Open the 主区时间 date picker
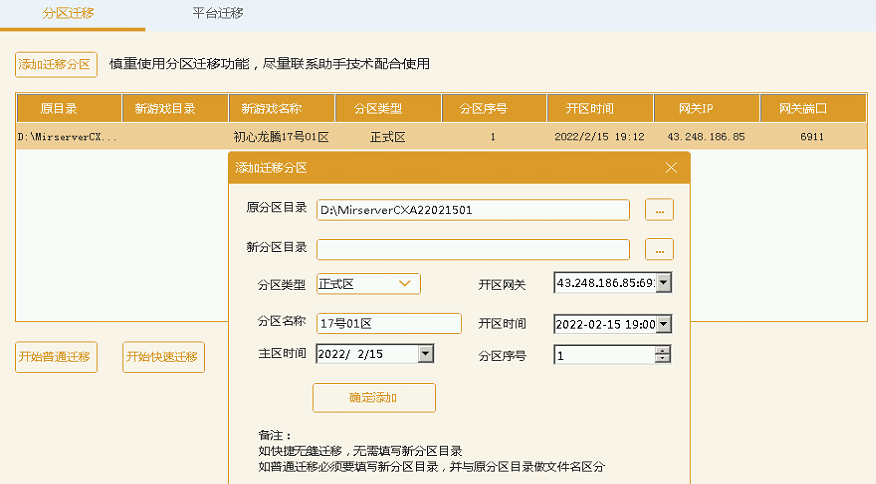 [x=426, y=354]
